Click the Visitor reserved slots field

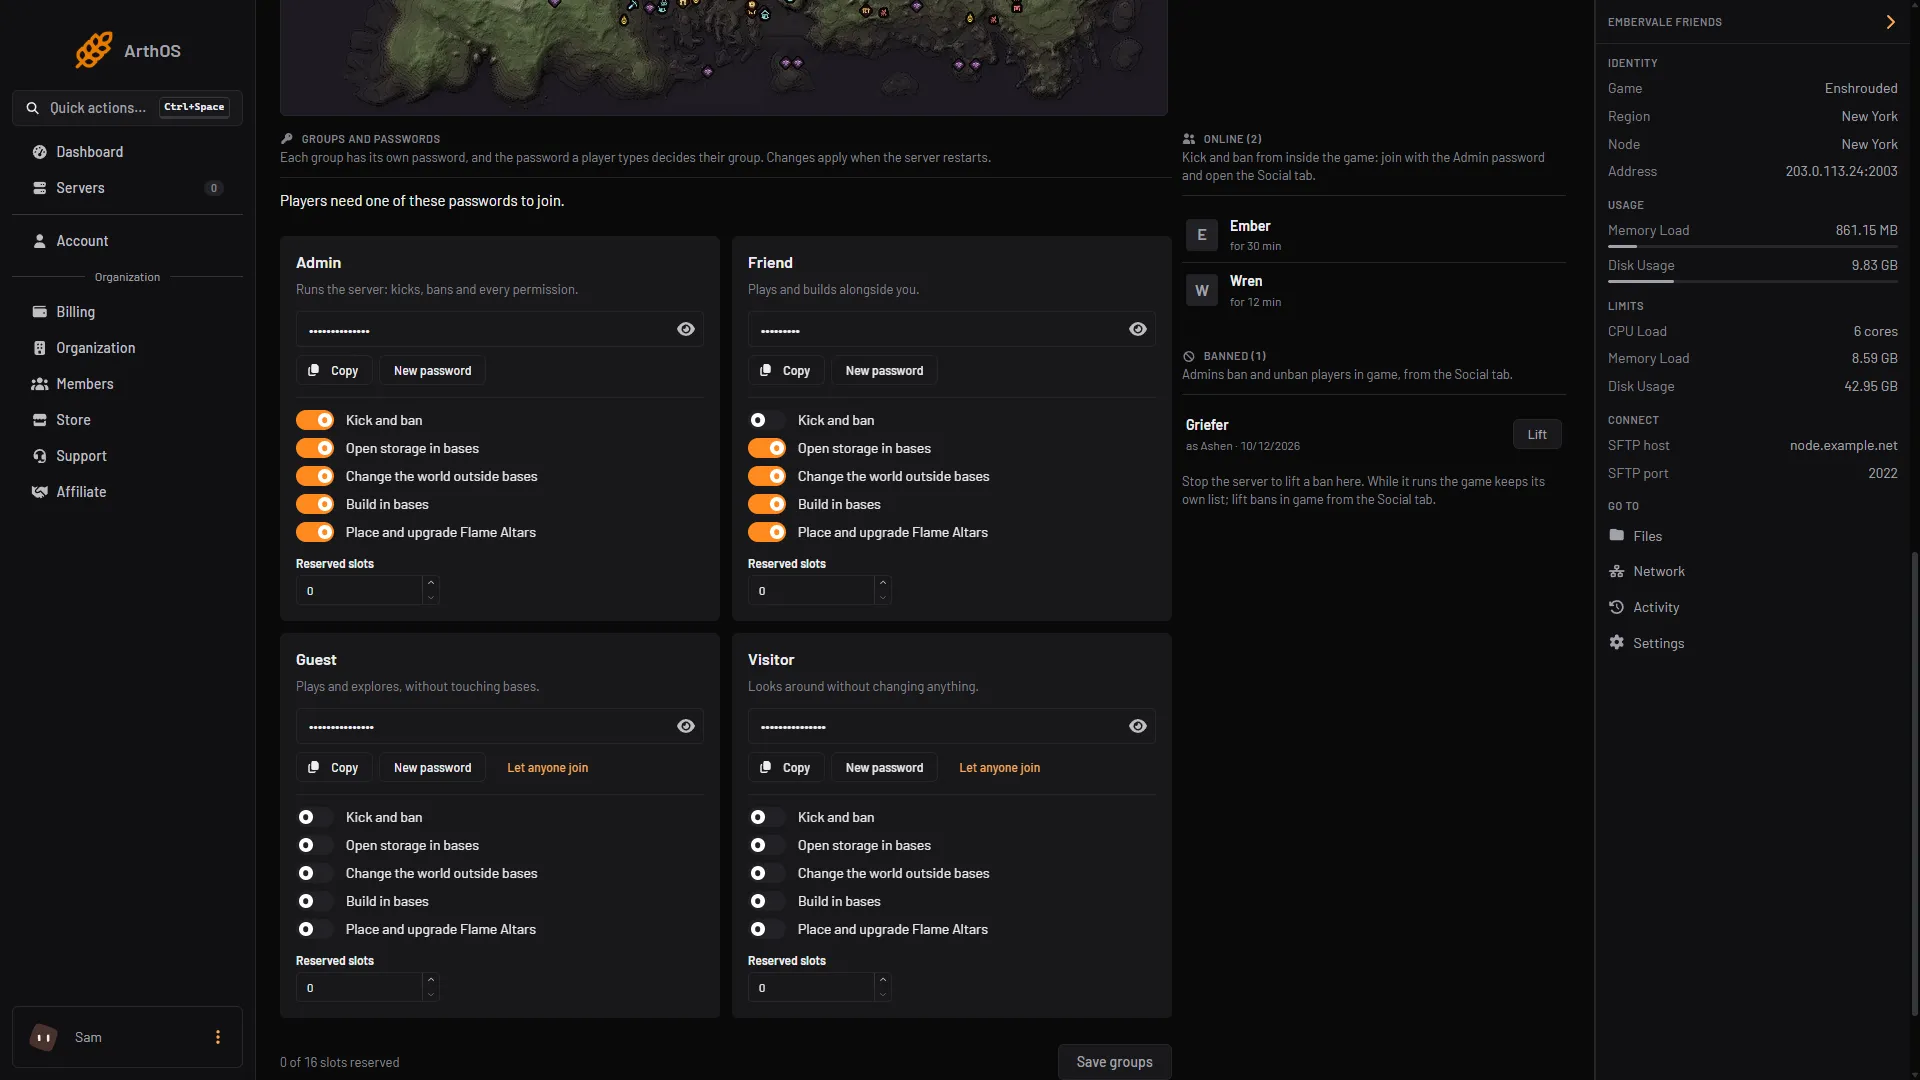click(x=811, y=988)
